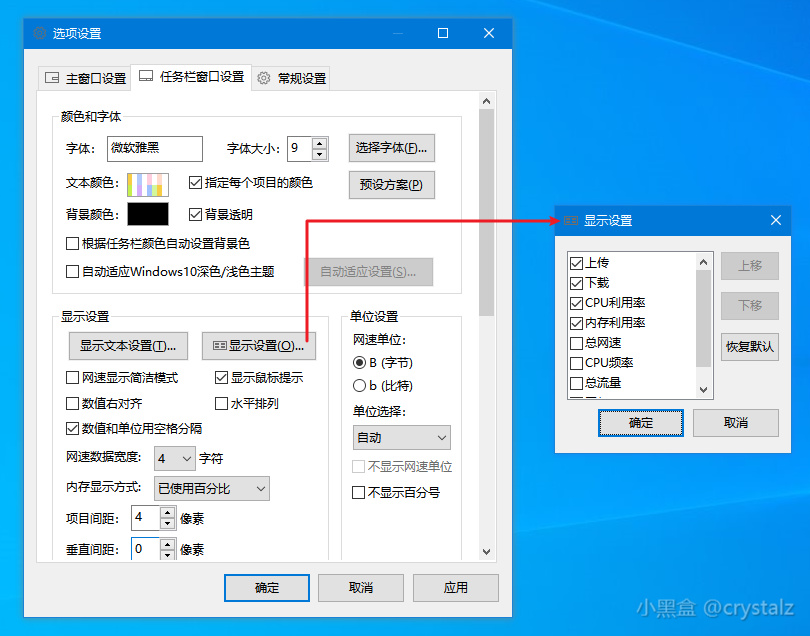
Task: Close the 选项设置 window
Action: coord(489,33)
